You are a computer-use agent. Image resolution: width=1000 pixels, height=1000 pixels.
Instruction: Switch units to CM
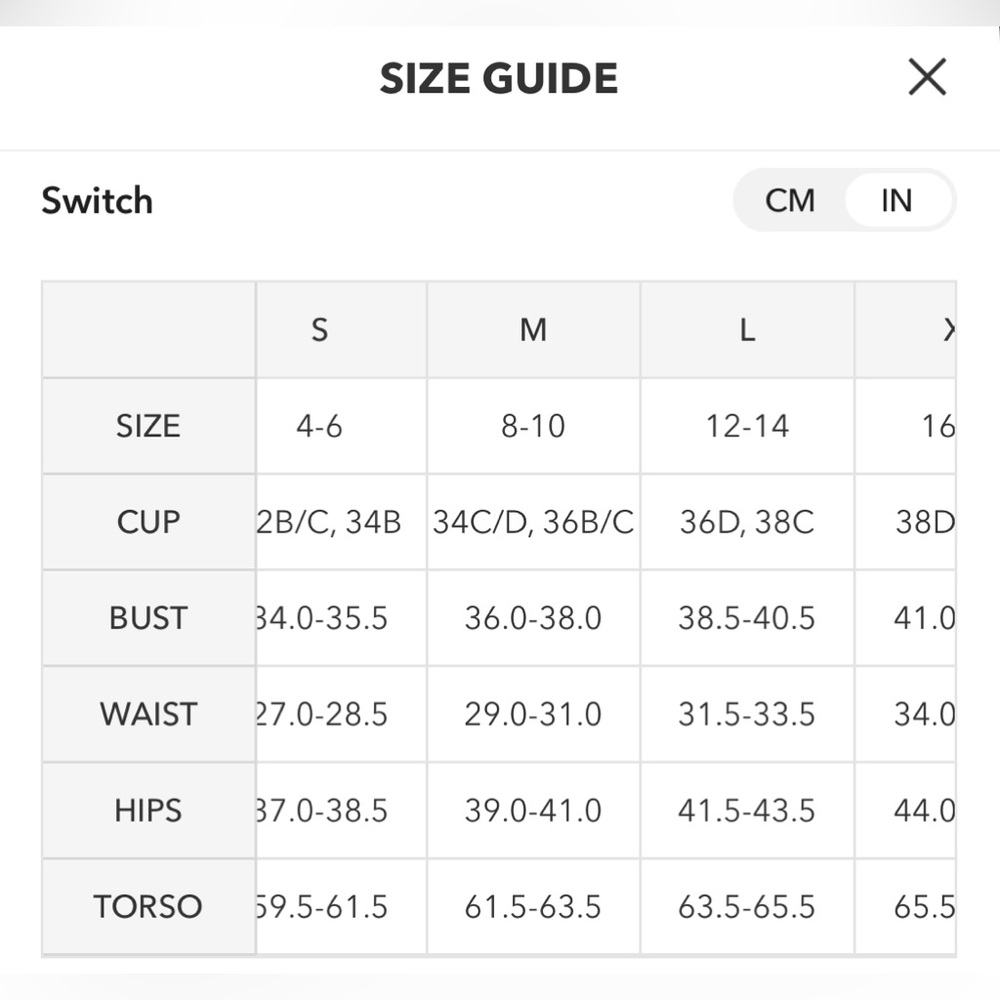(790, 200)
